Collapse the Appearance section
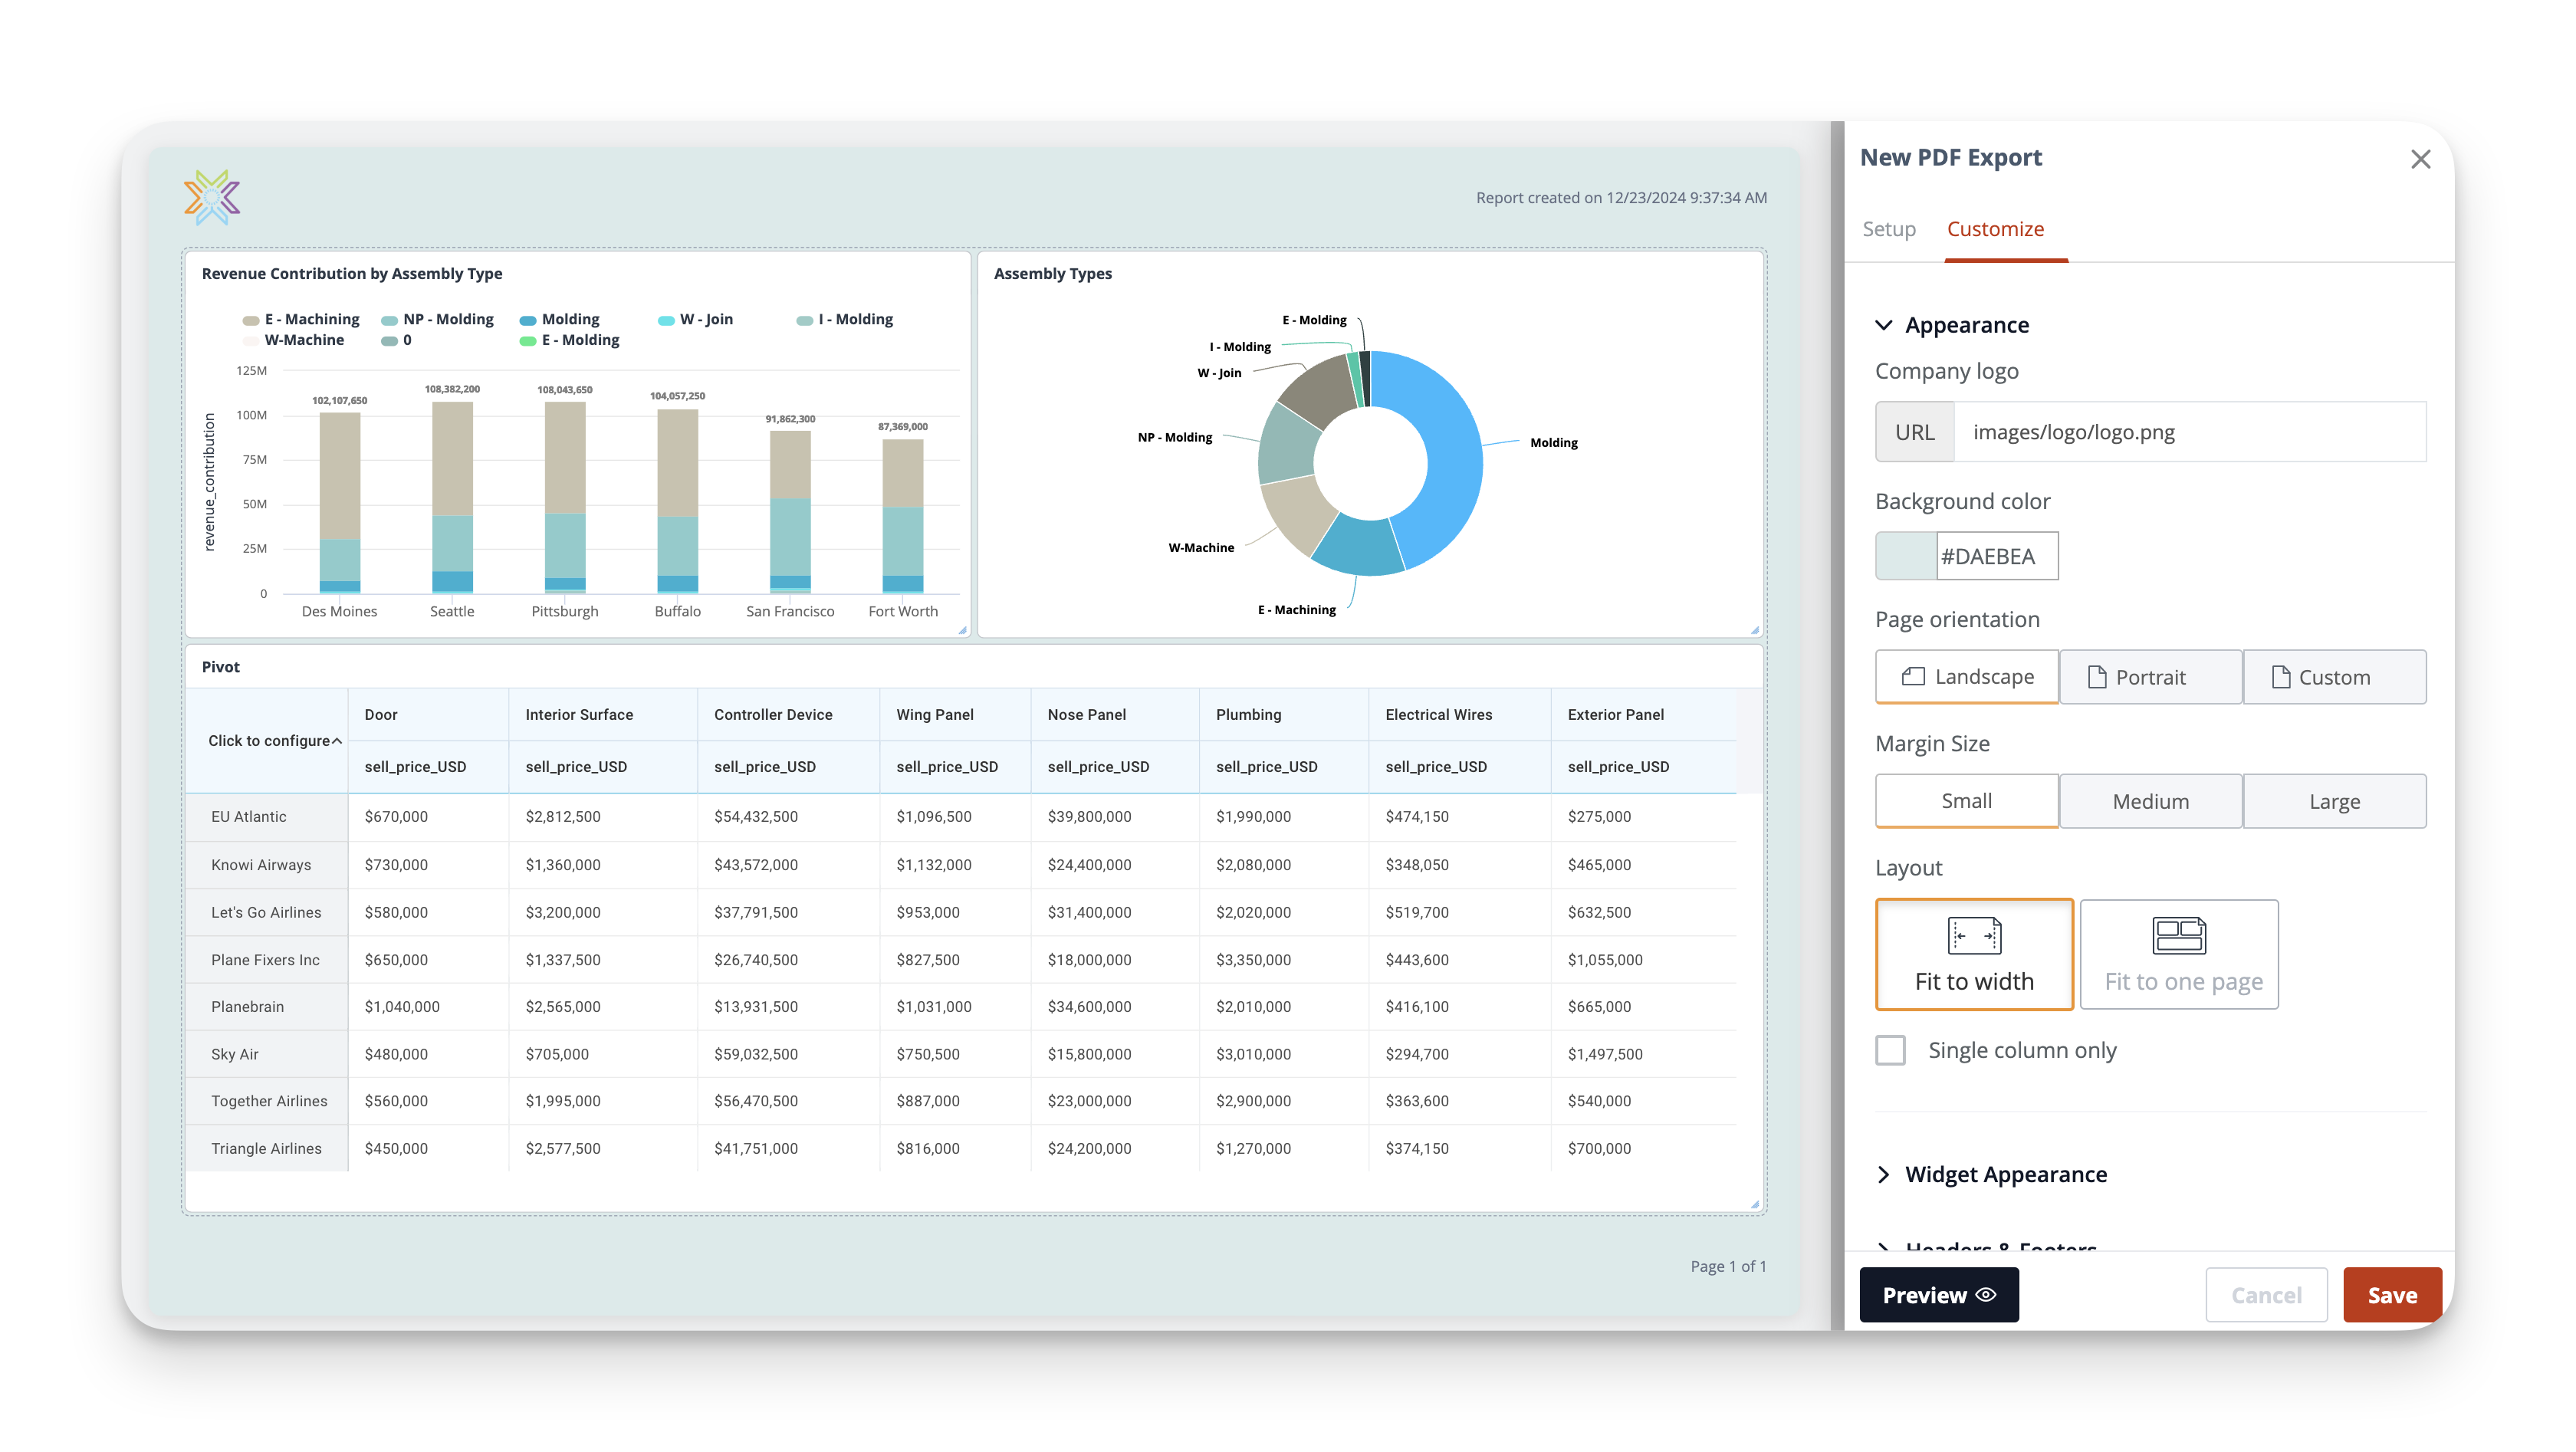The image size is (2576, 1452). (x=1884, y=325)
